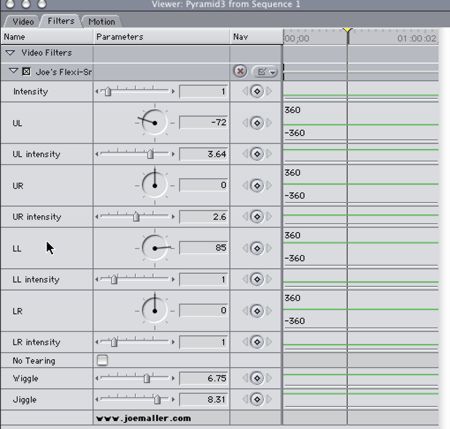The image size is (450, 429).
Task: Switch to the Motion tab
Action: [102, 22]
